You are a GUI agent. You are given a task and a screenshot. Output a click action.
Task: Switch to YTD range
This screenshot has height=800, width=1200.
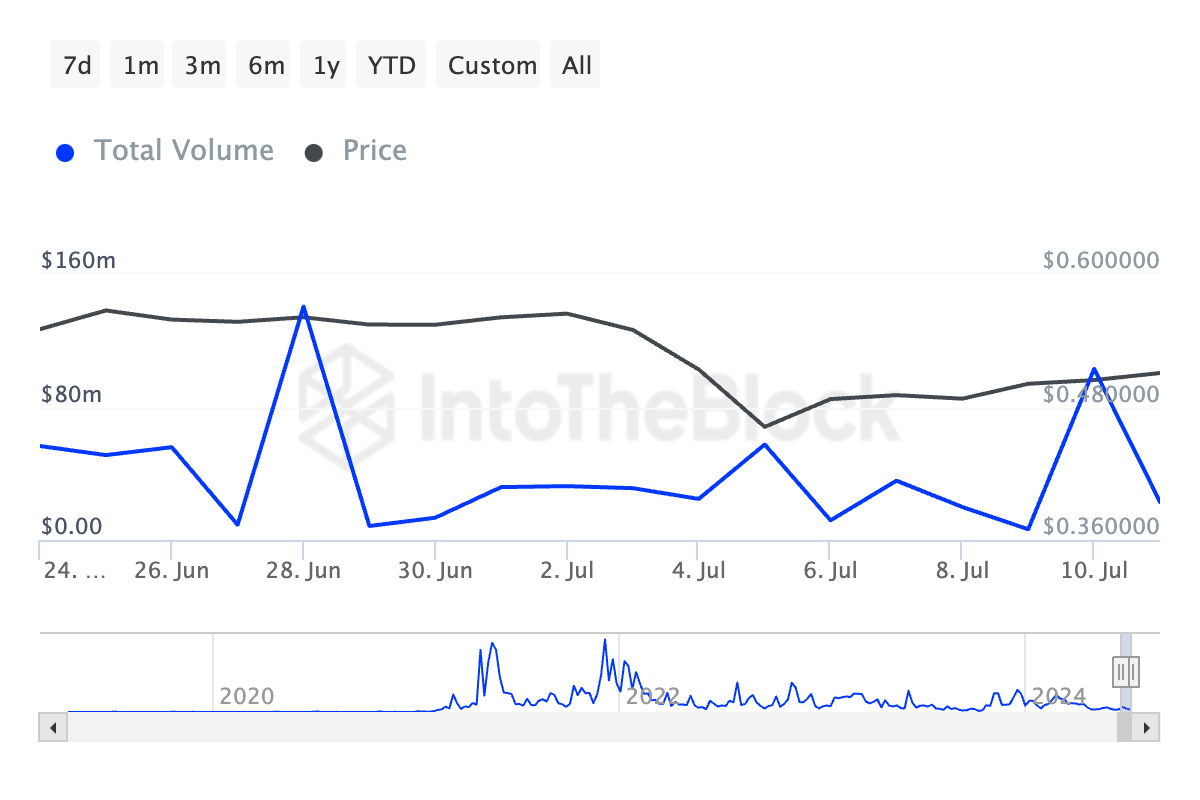click(392, 65)
